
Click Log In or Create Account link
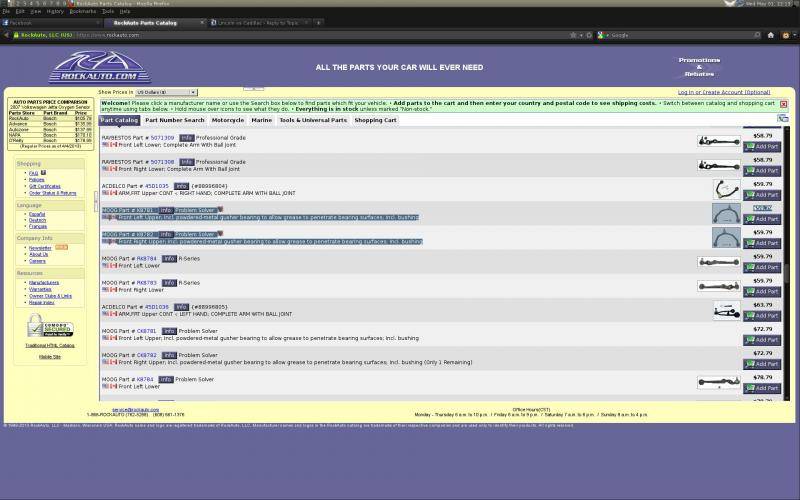point(723,92)
